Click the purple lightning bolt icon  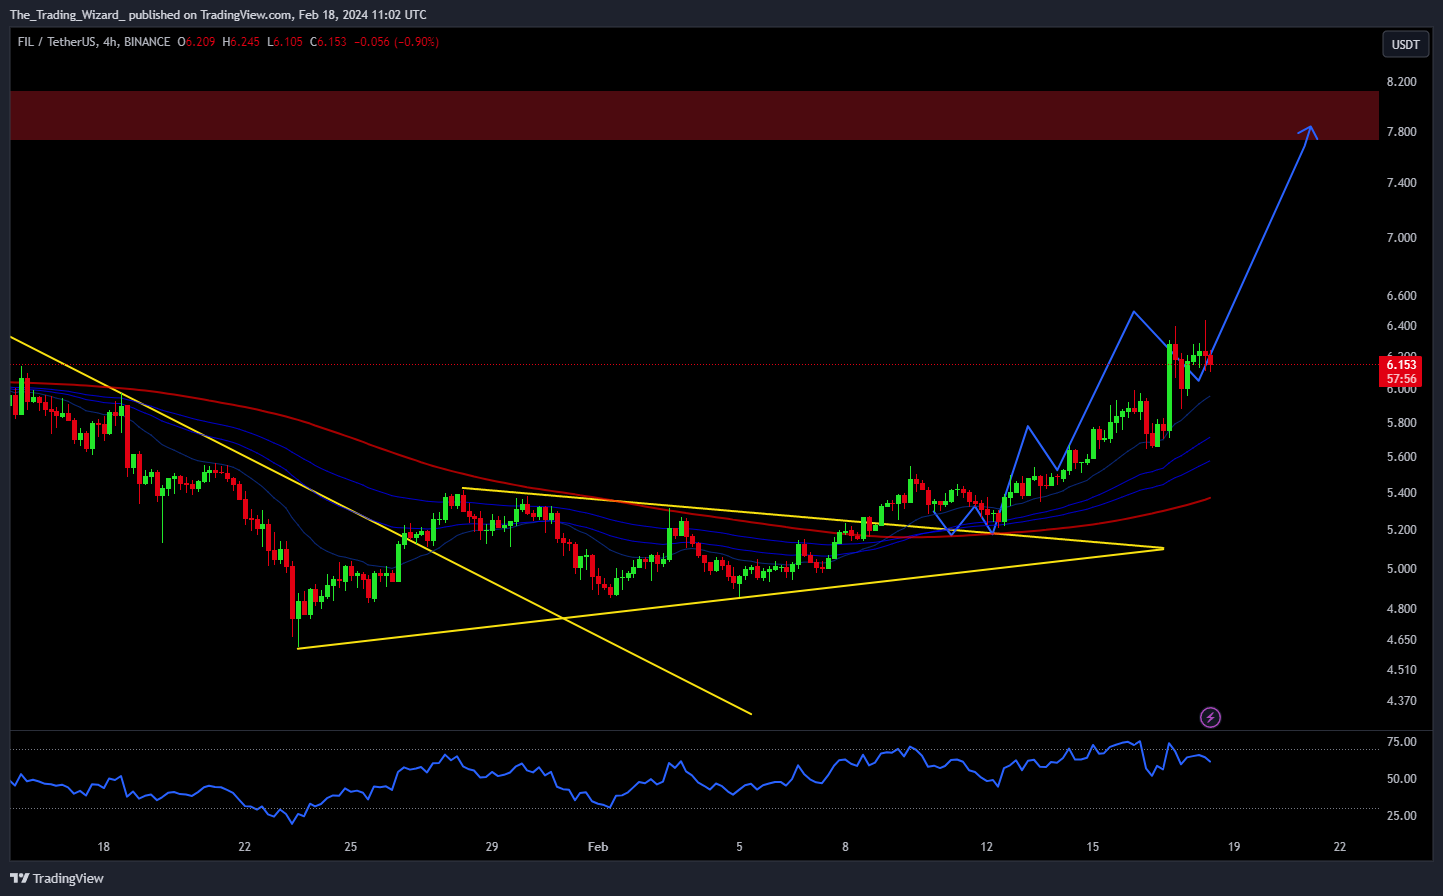1210,717
